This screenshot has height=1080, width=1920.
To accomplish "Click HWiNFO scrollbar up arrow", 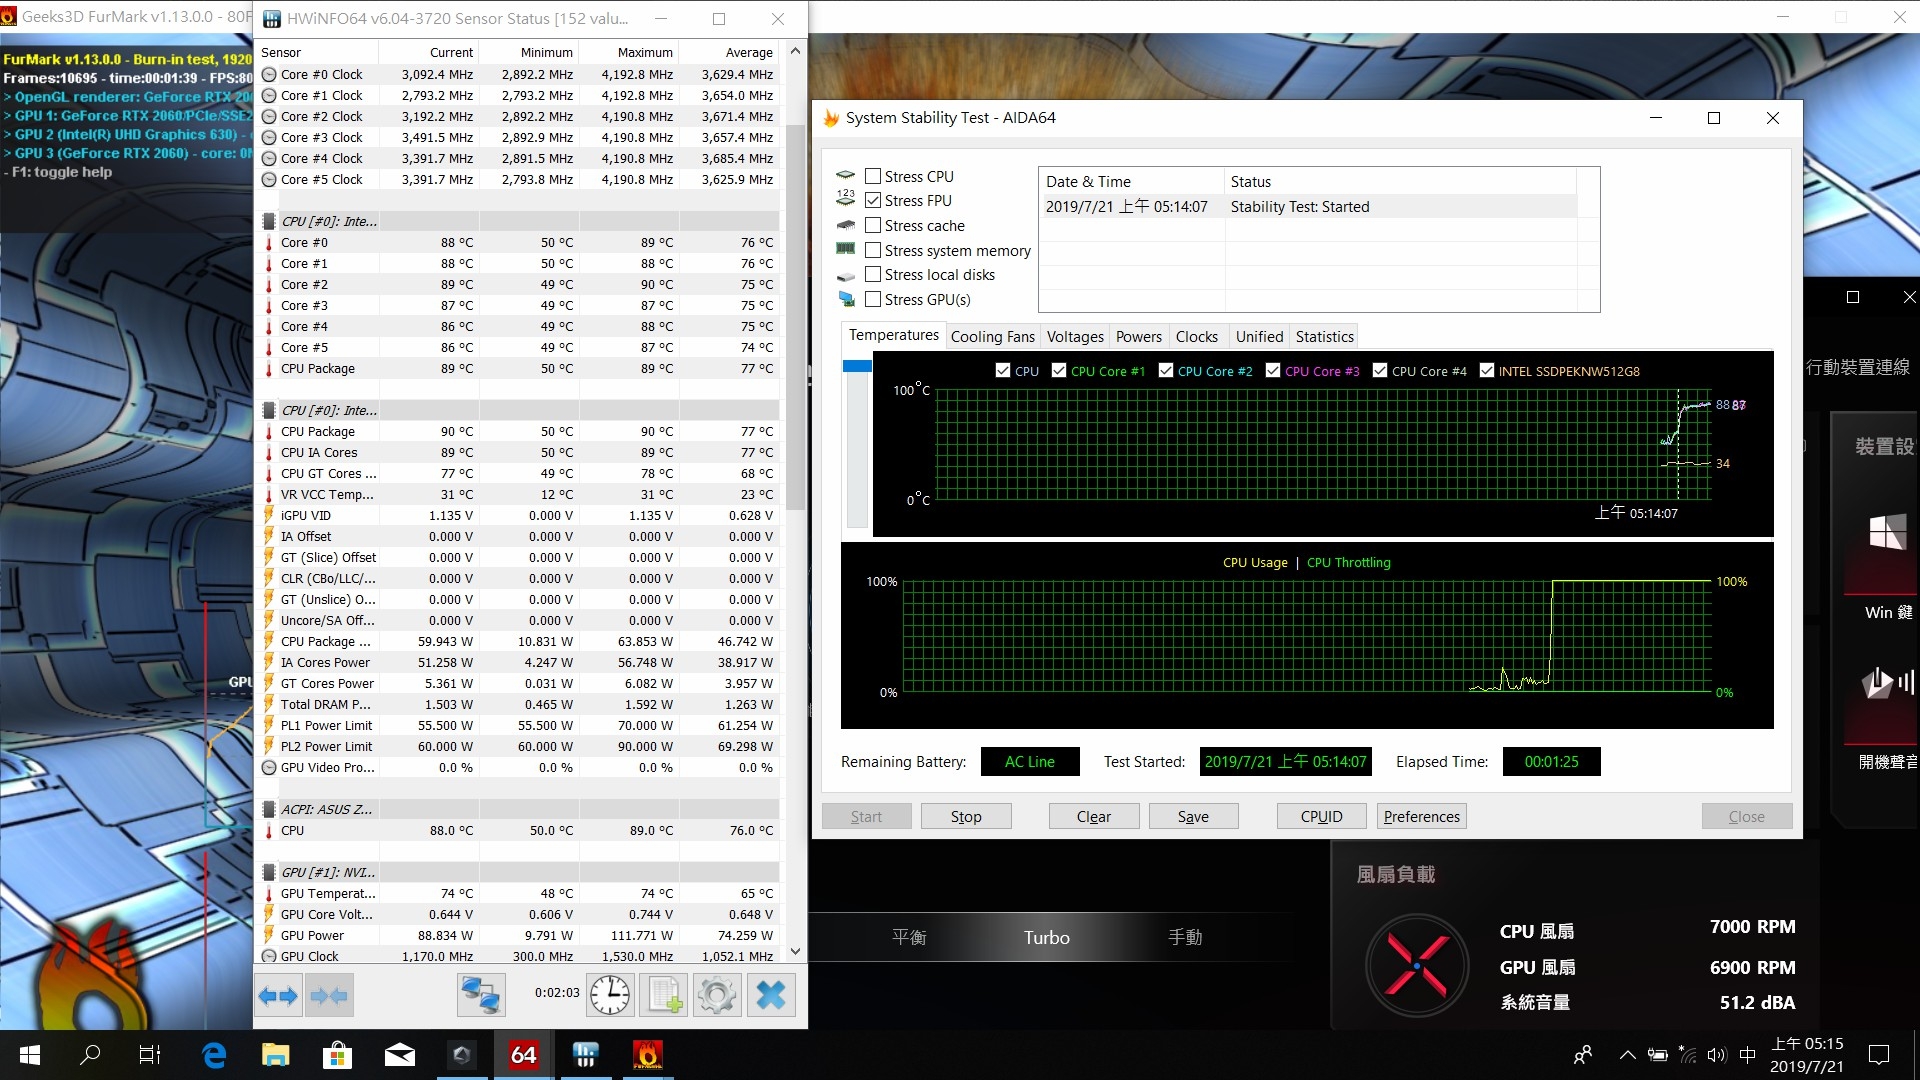I will 796,51.
